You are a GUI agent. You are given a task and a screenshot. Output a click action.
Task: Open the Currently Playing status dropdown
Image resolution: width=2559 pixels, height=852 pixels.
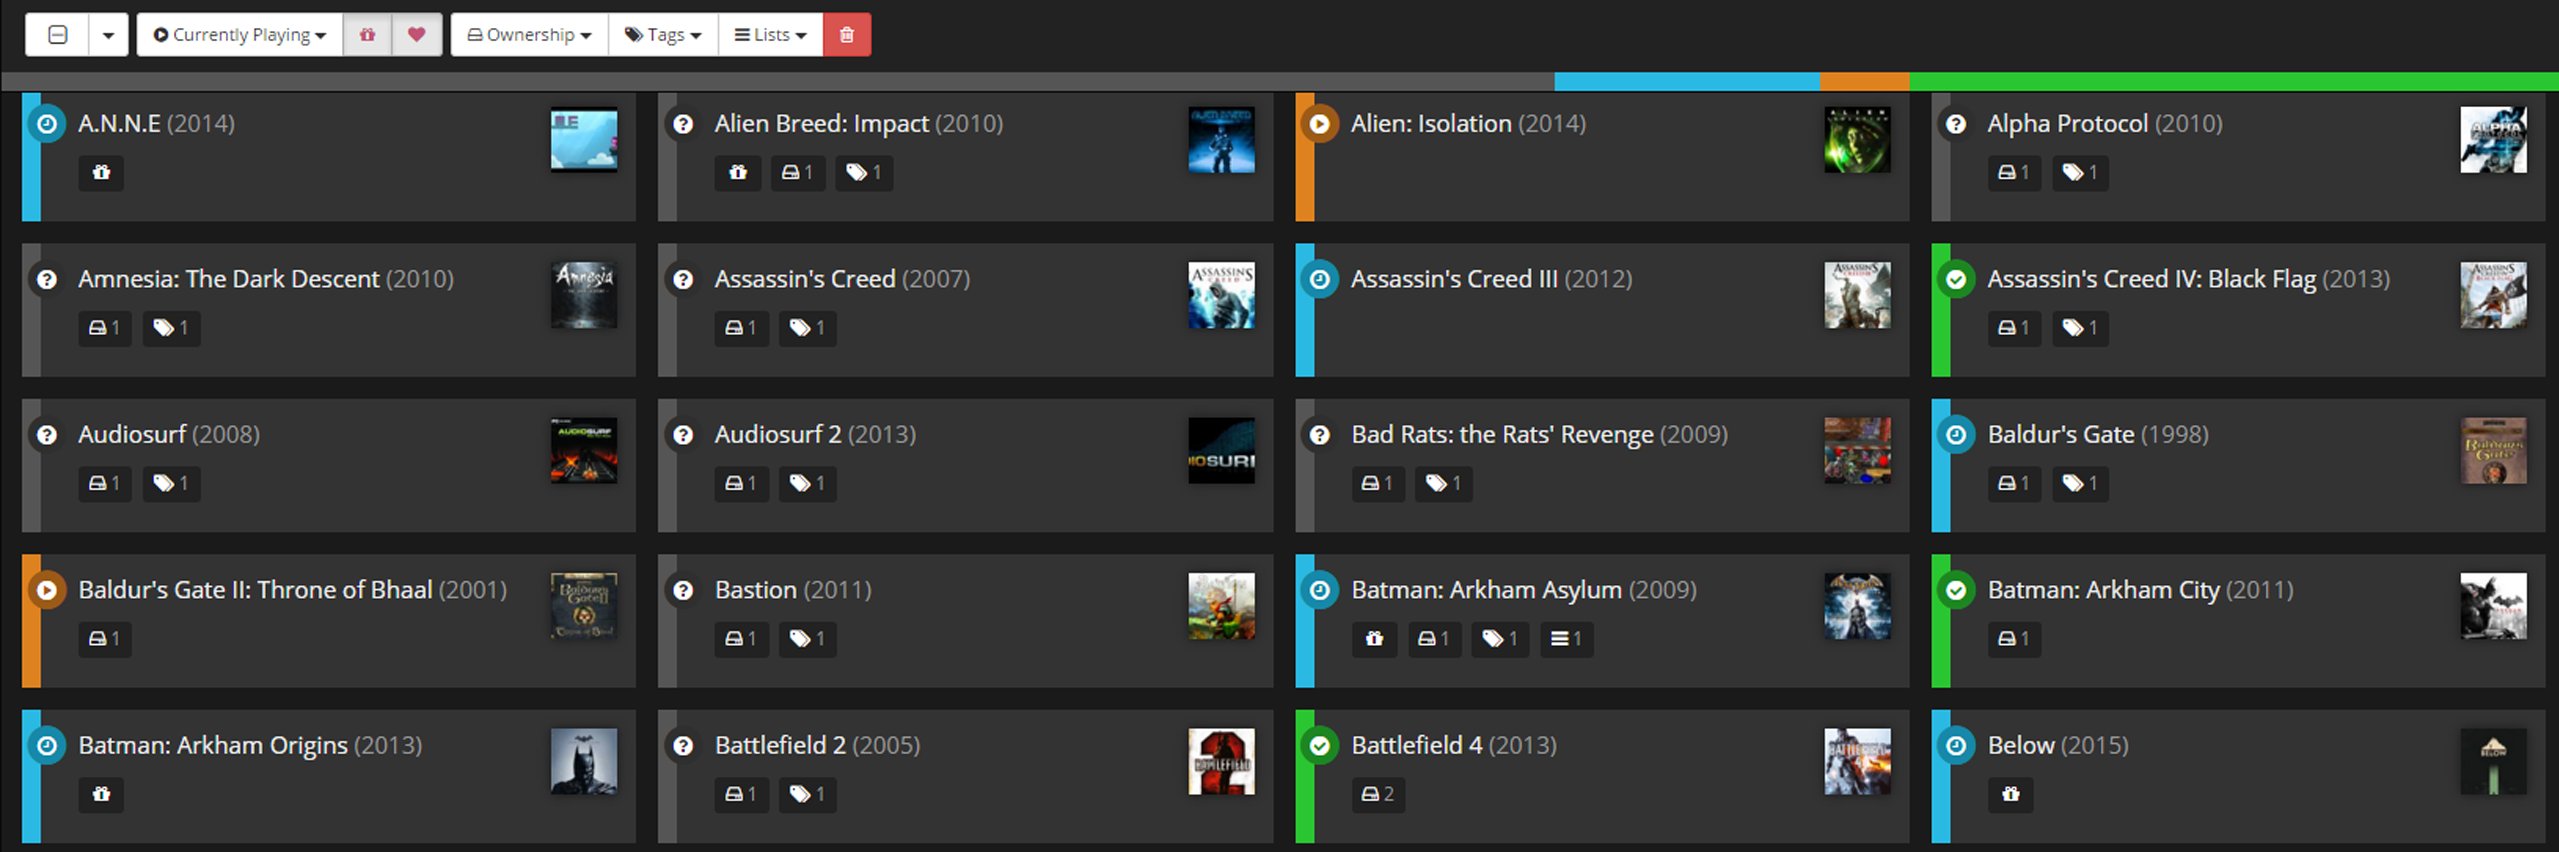[x=240, y=35]
